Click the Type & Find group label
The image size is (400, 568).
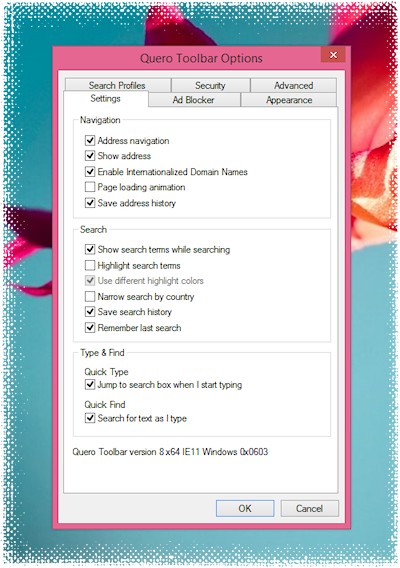tap(102, 352)
